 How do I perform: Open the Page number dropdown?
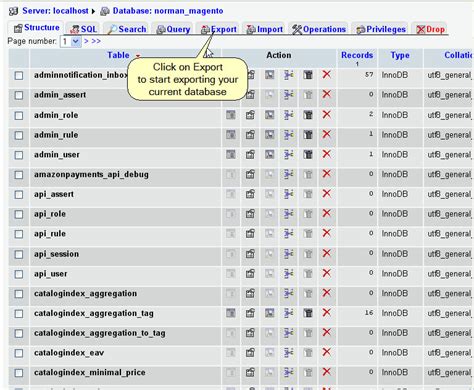click(x=70, y=41)
